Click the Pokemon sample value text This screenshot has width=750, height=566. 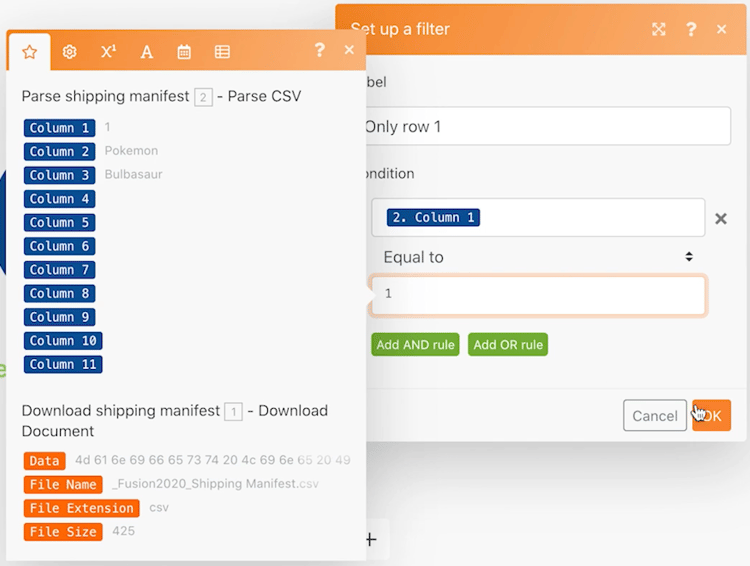(131, 151)
